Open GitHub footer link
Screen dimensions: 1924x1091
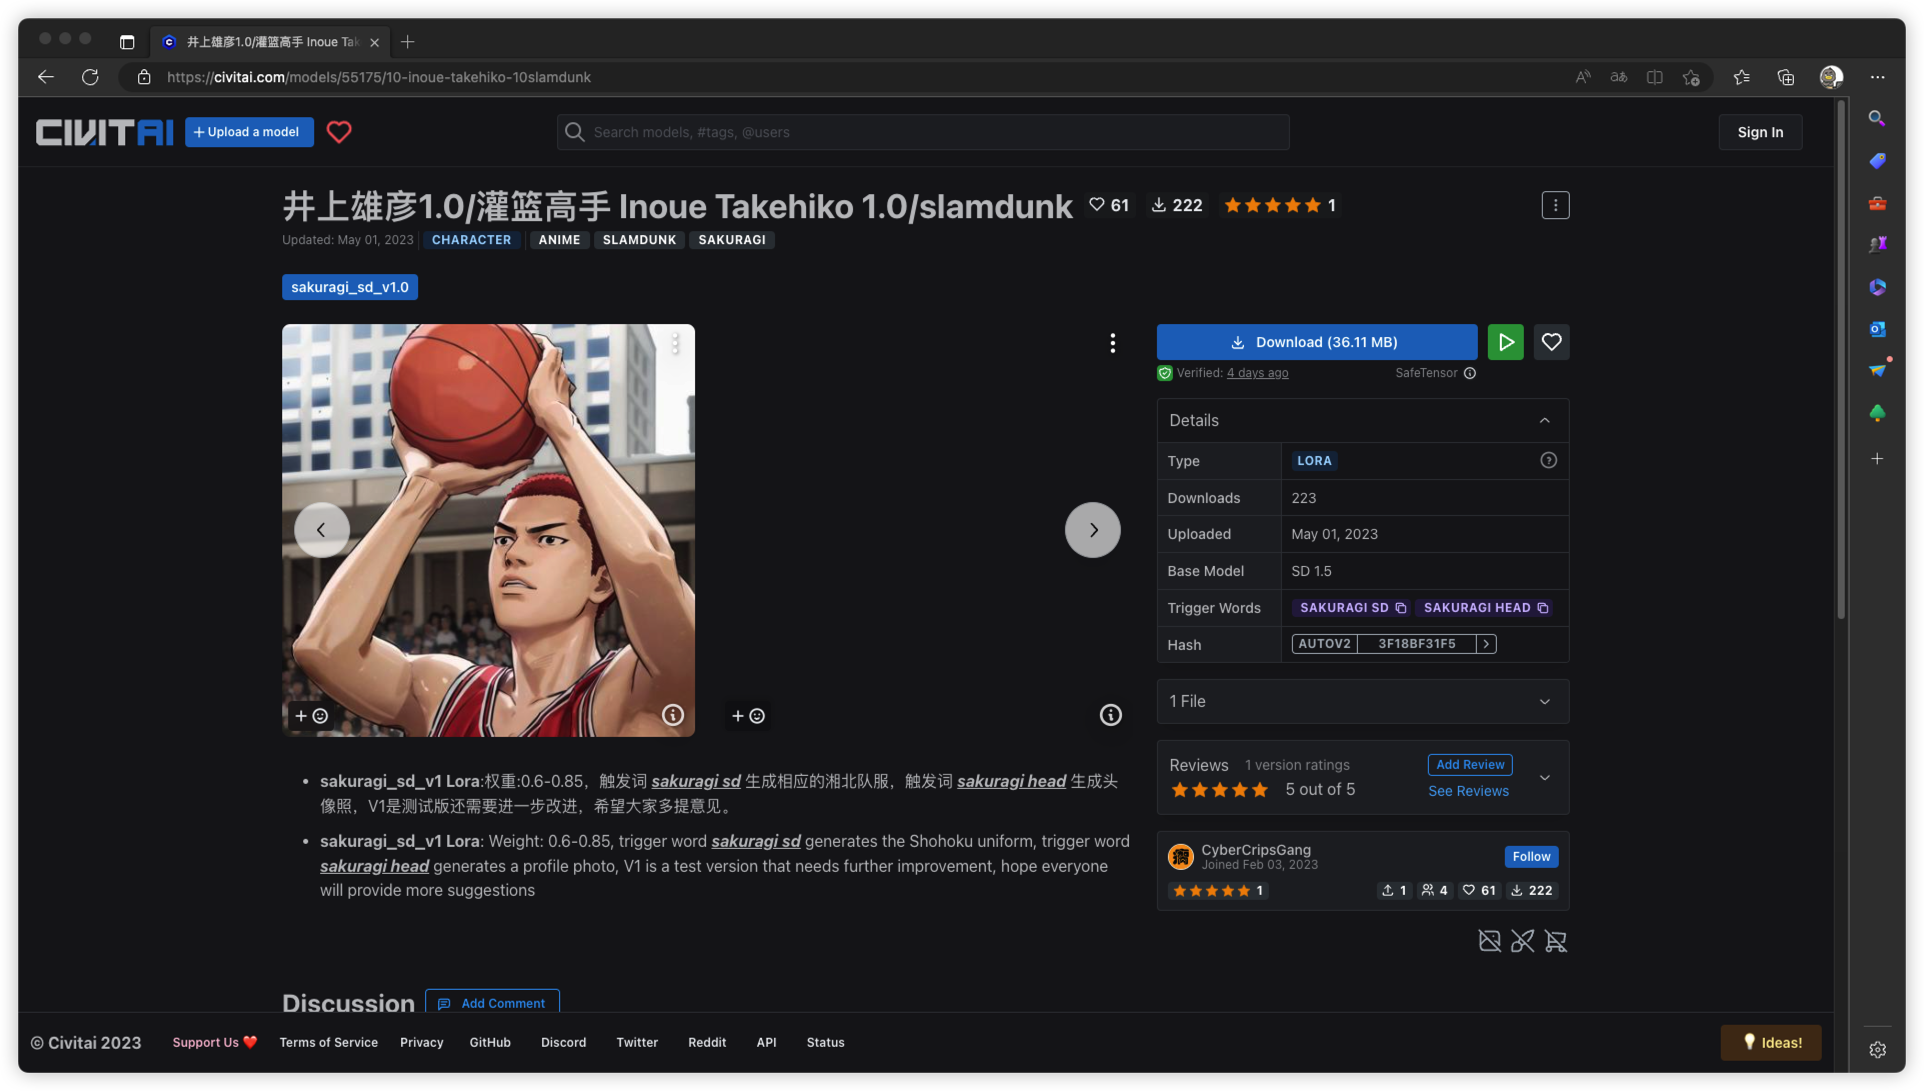(x=490, y=1043)
